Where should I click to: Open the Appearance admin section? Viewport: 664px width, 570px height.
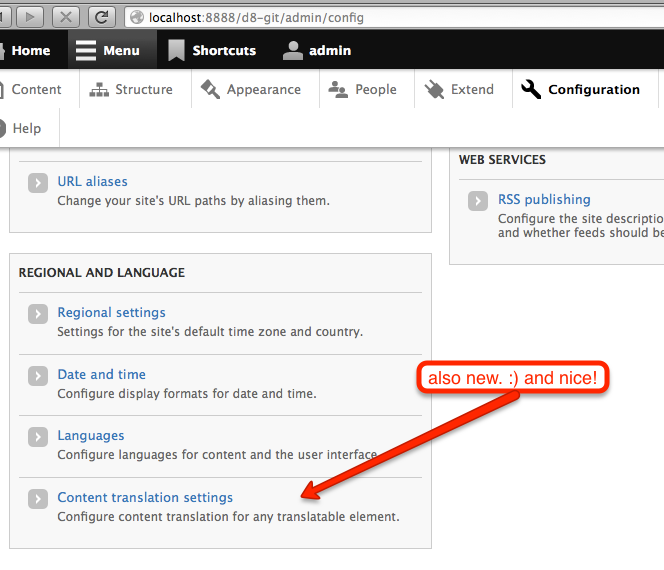[x=255, y=89]
